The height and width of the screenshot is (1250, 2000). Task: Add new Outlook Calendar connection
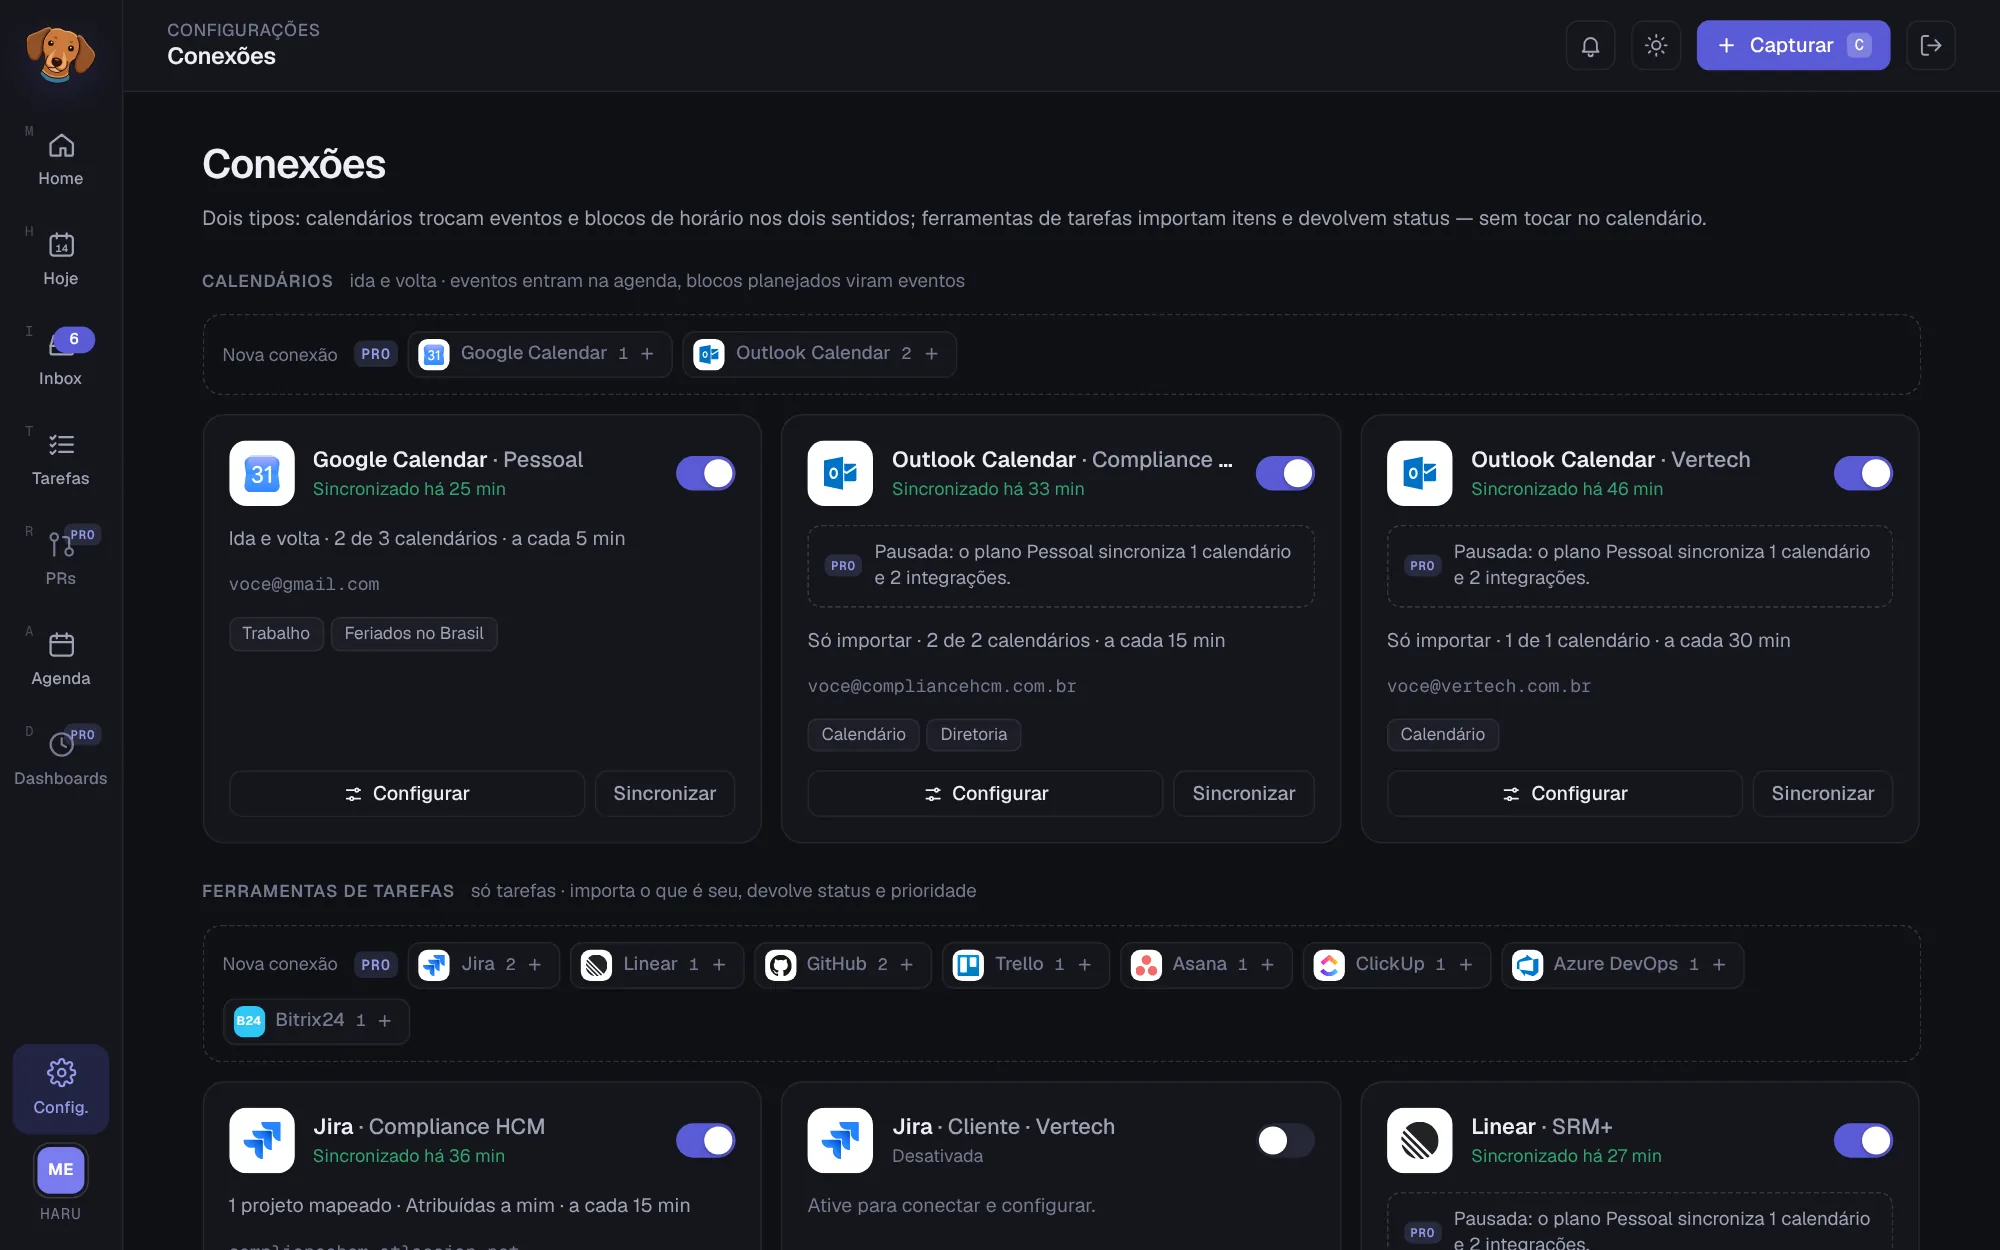[x=820, y=354]
